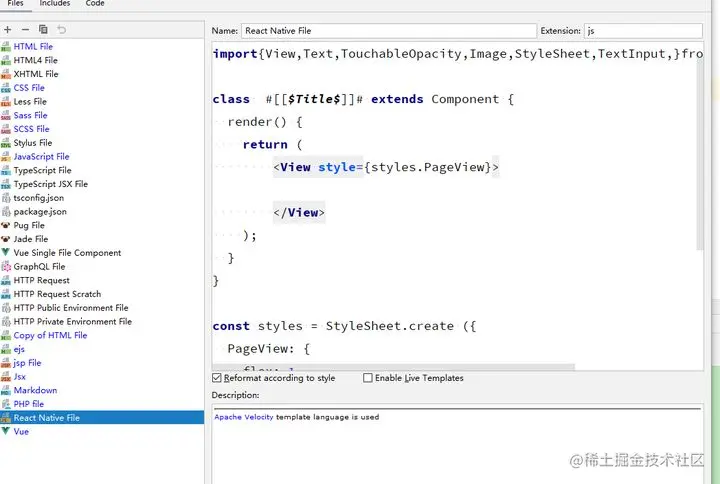
Task: Click the class $Title$ extends Component line
Action: click(363, 99)
